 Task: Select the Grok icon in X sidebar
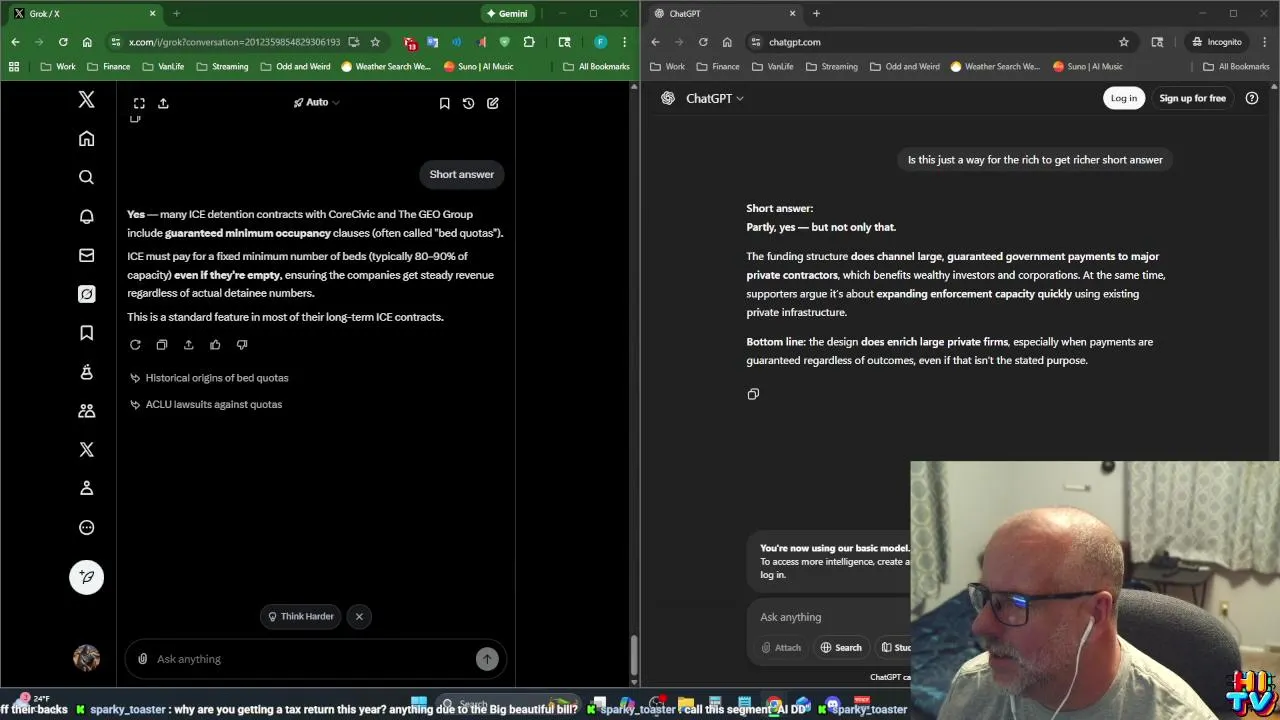pos(86,294)
